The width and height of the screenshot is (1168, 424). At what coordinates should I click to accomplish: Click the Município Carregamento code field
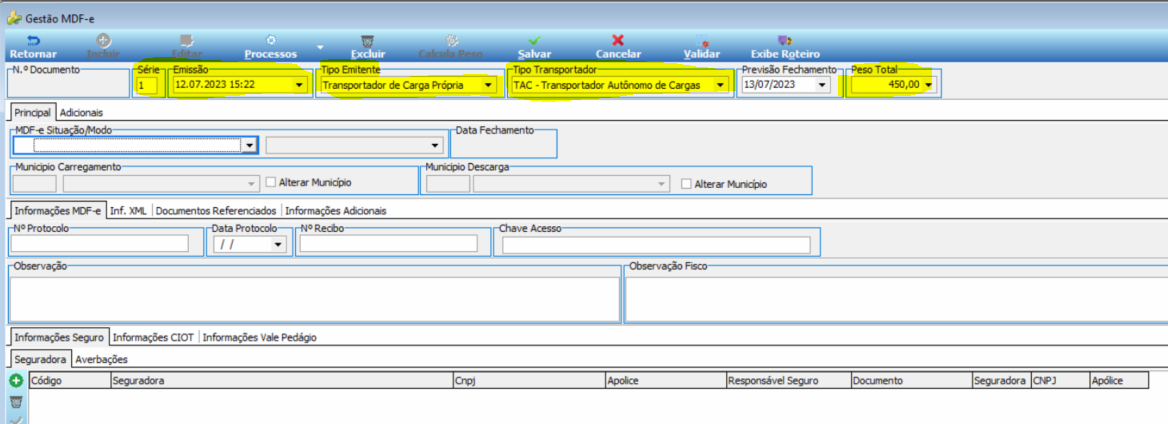pyautogui.click(x=35, y=183)
